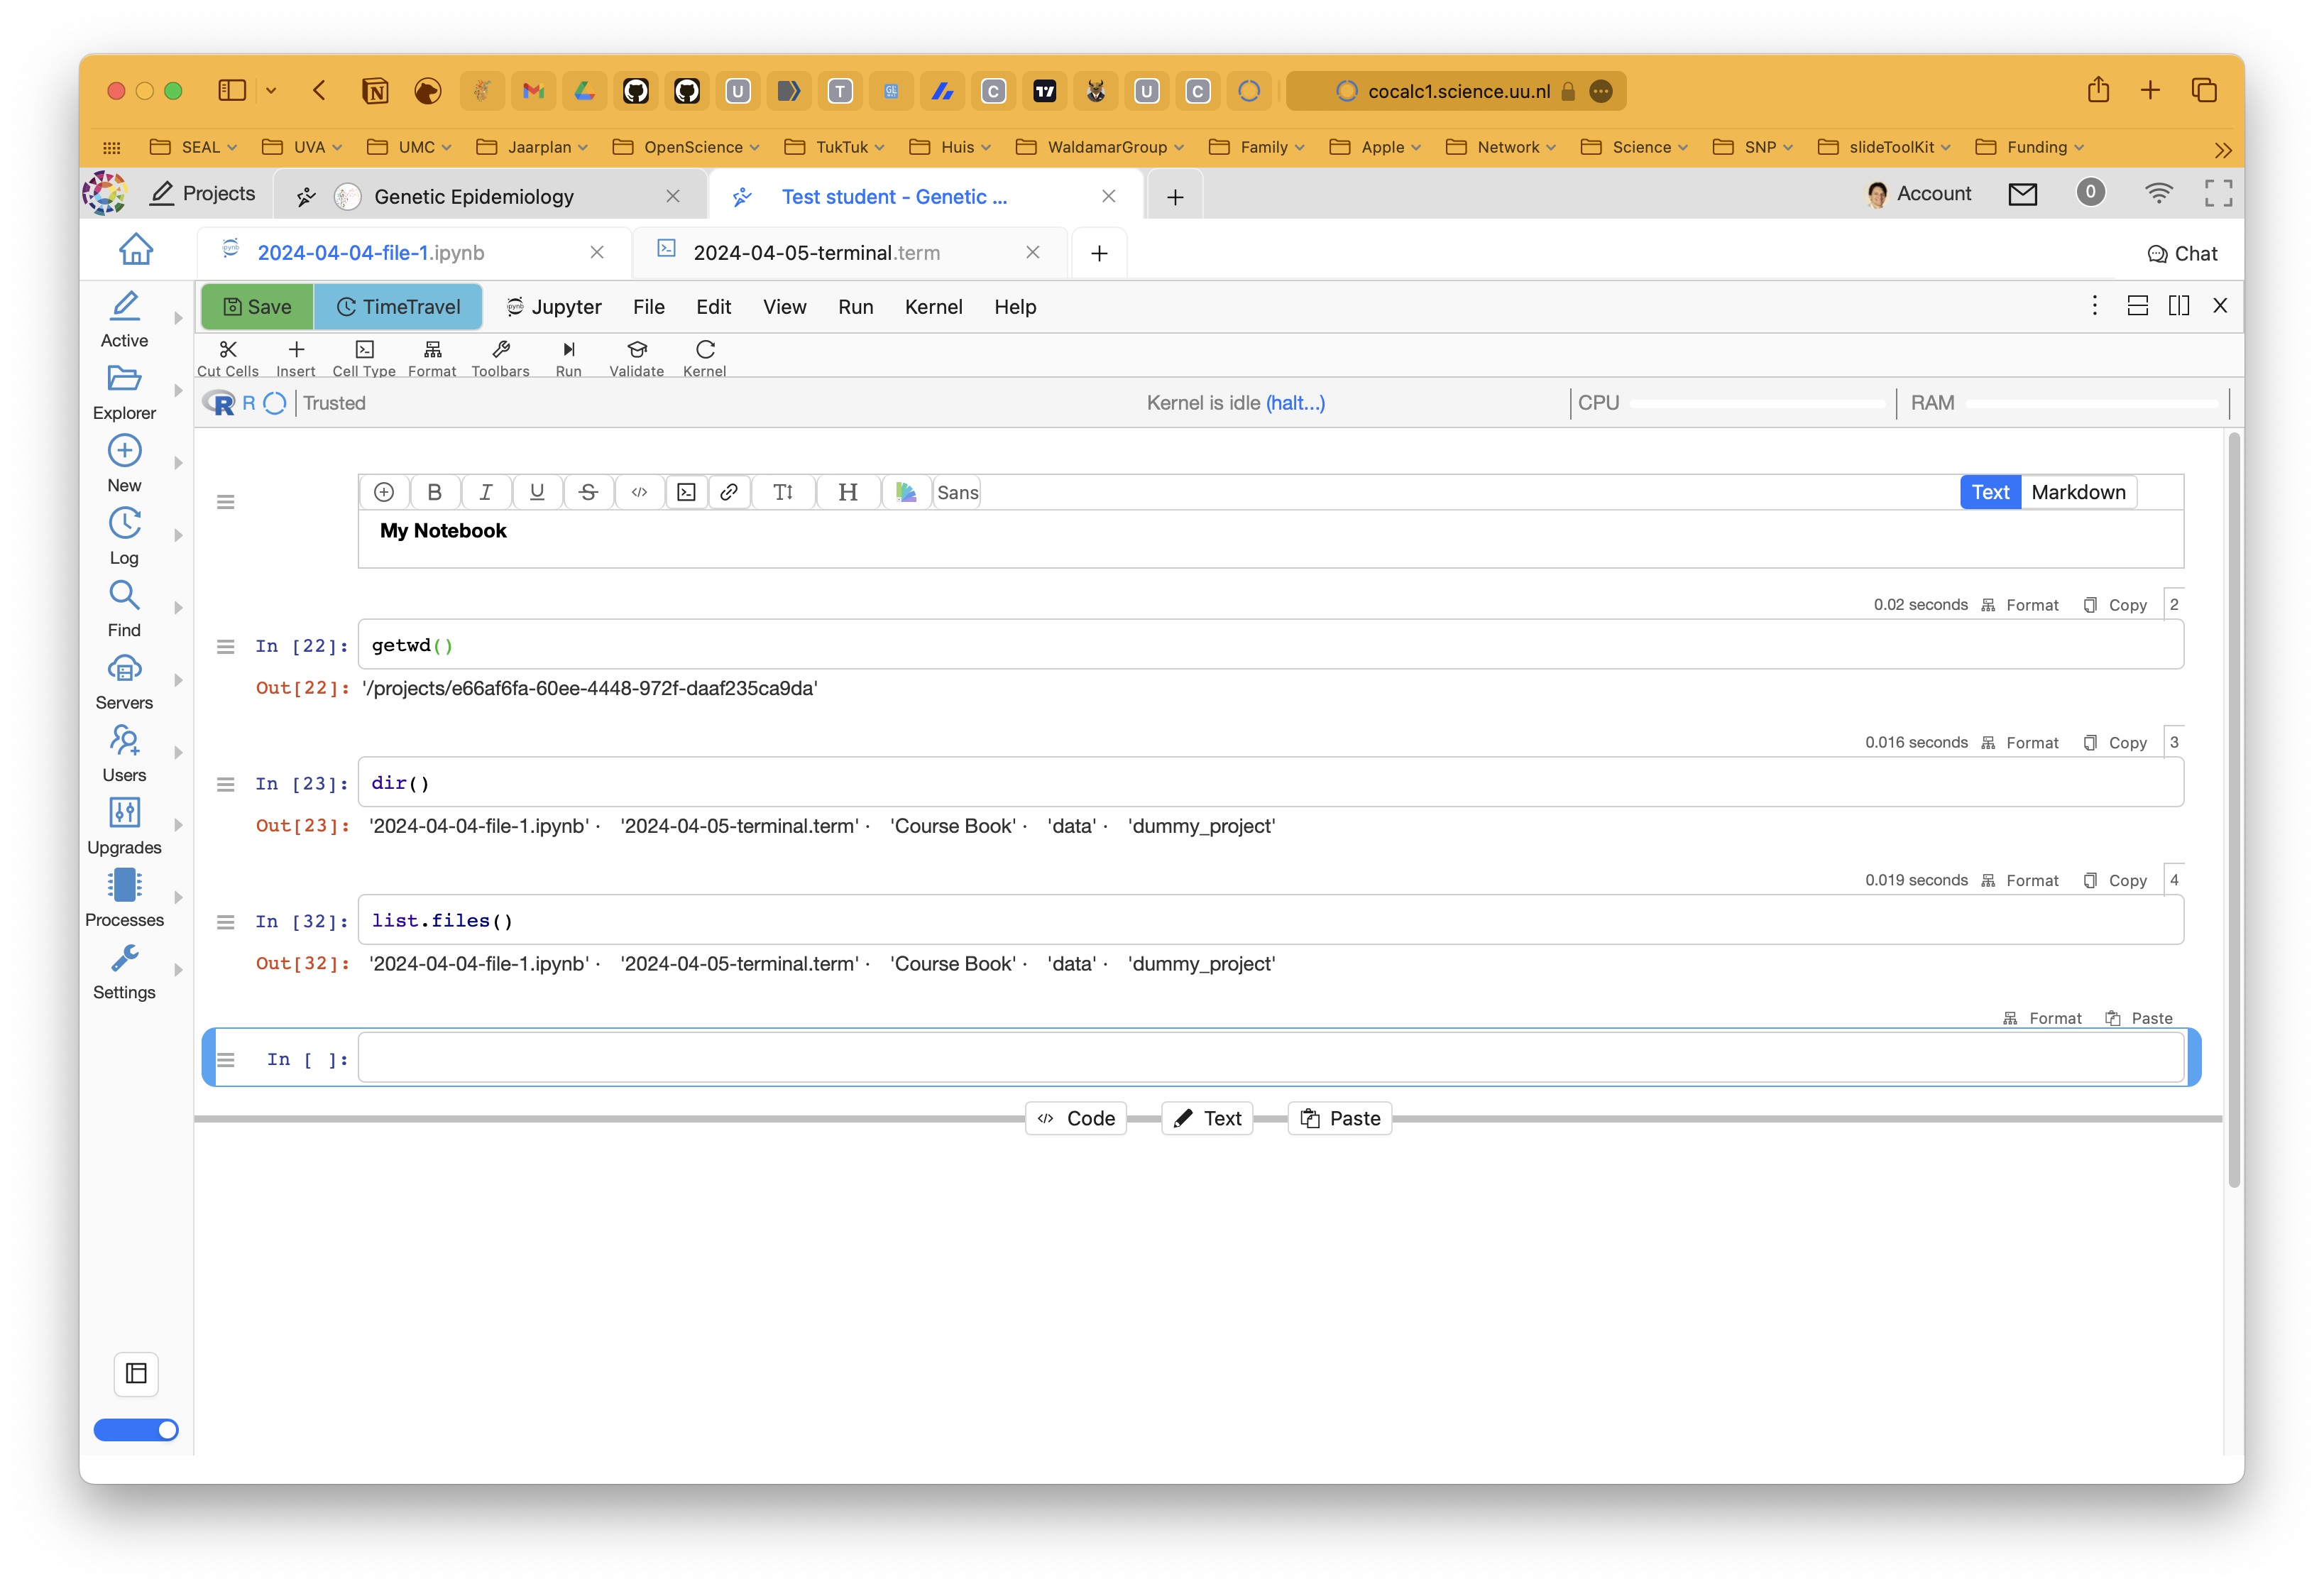Image resolution: width=2324 pixels, height=1589 pixels.
Task: Click the halt kernel link
Action: point(1295,403)
